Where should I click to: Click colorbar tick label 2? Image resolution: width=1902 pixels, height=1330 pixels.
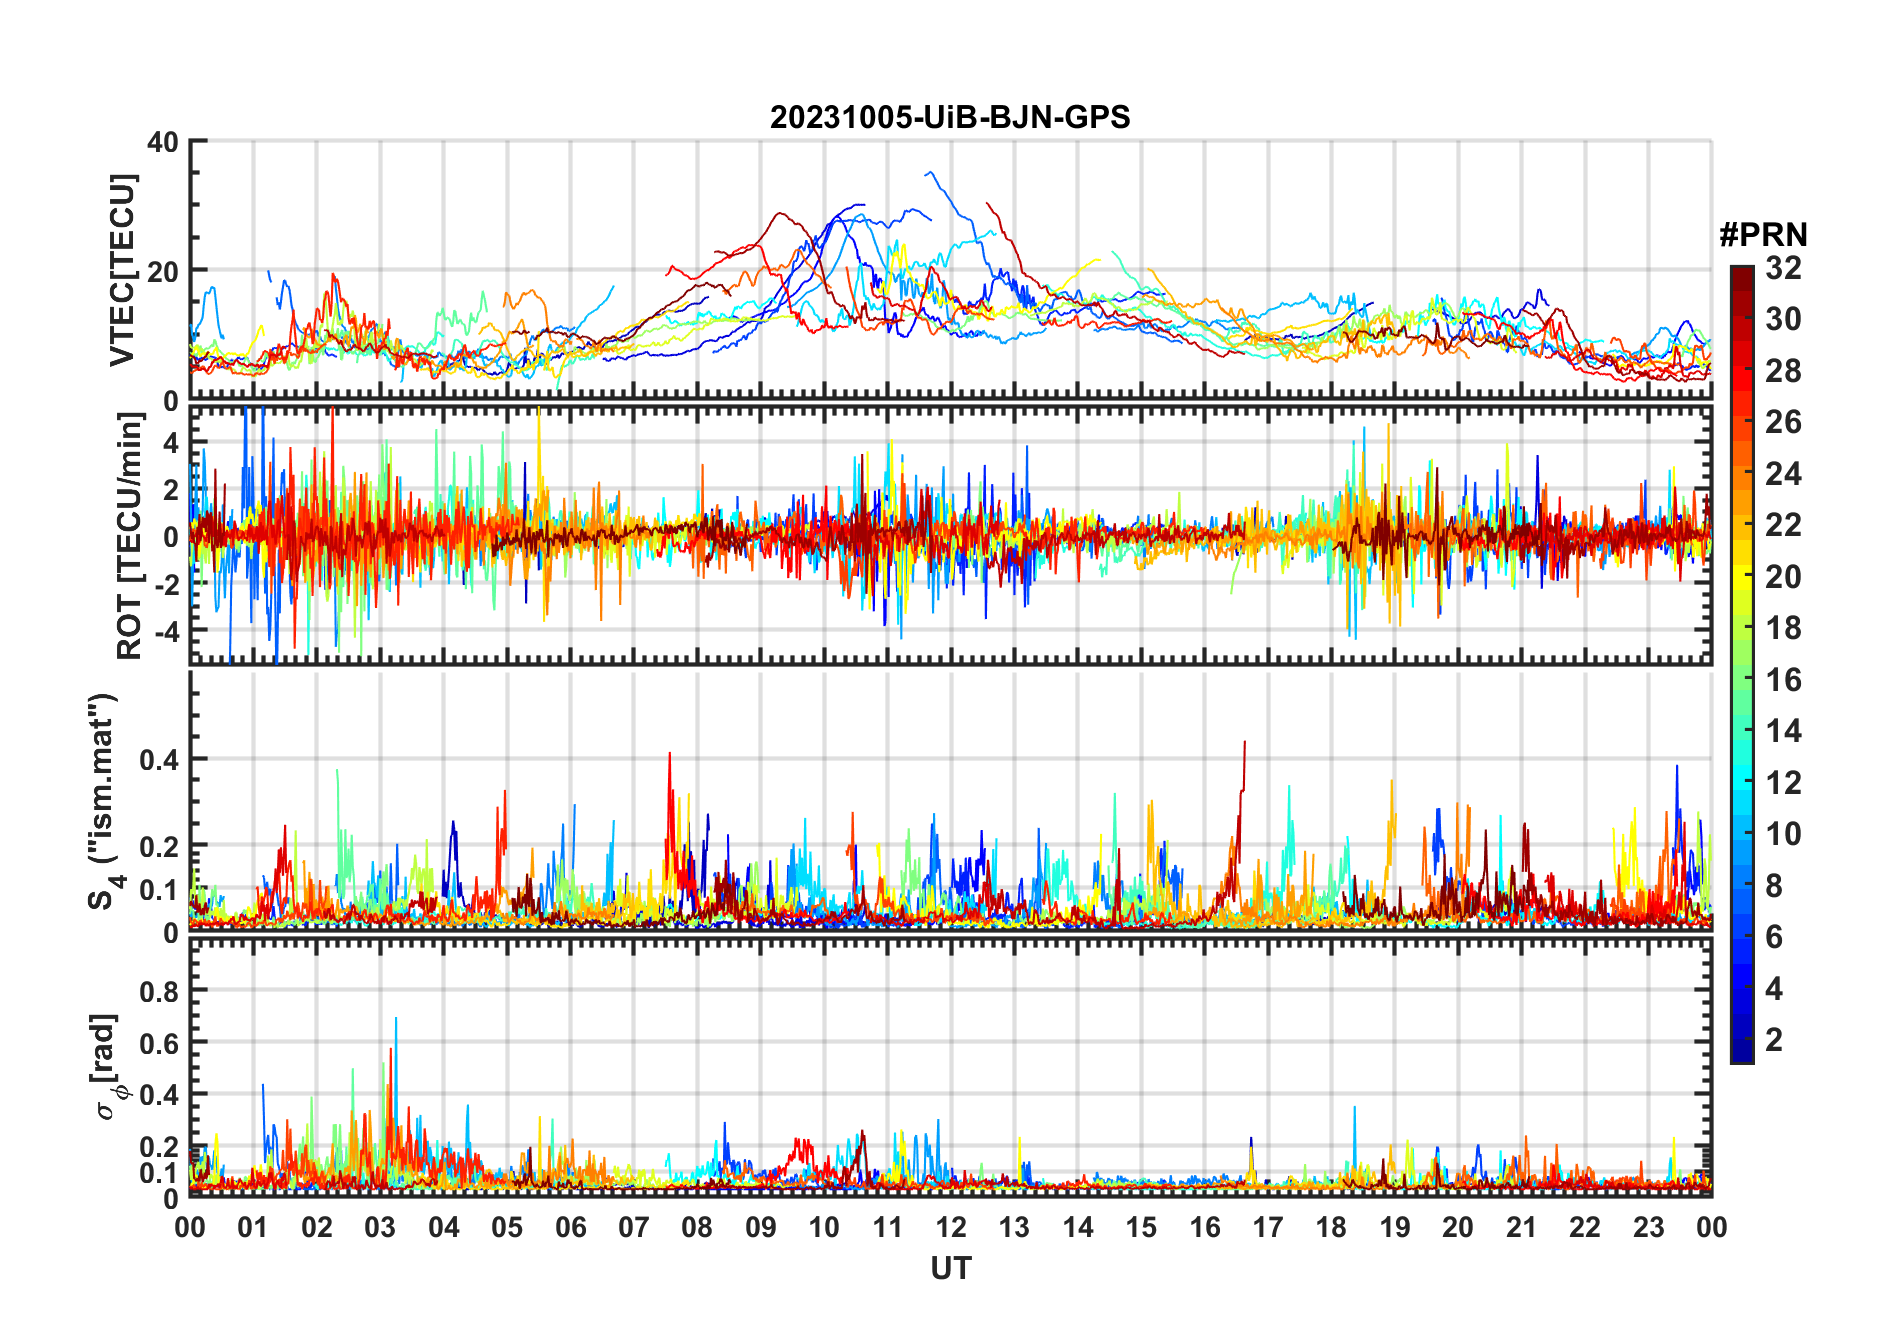(x=1774, y=1040)
